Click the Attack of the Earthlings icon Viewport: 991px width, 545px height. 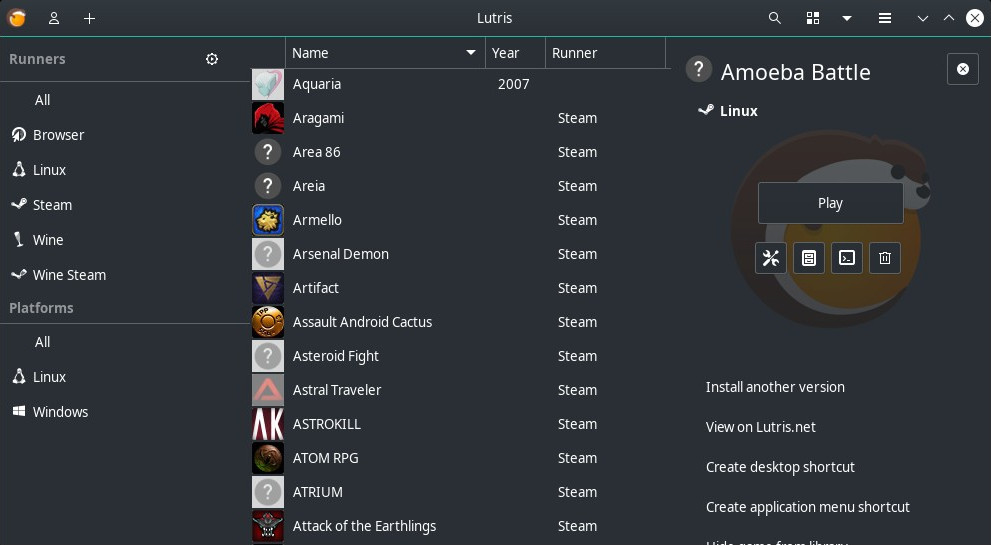point(268,526)
